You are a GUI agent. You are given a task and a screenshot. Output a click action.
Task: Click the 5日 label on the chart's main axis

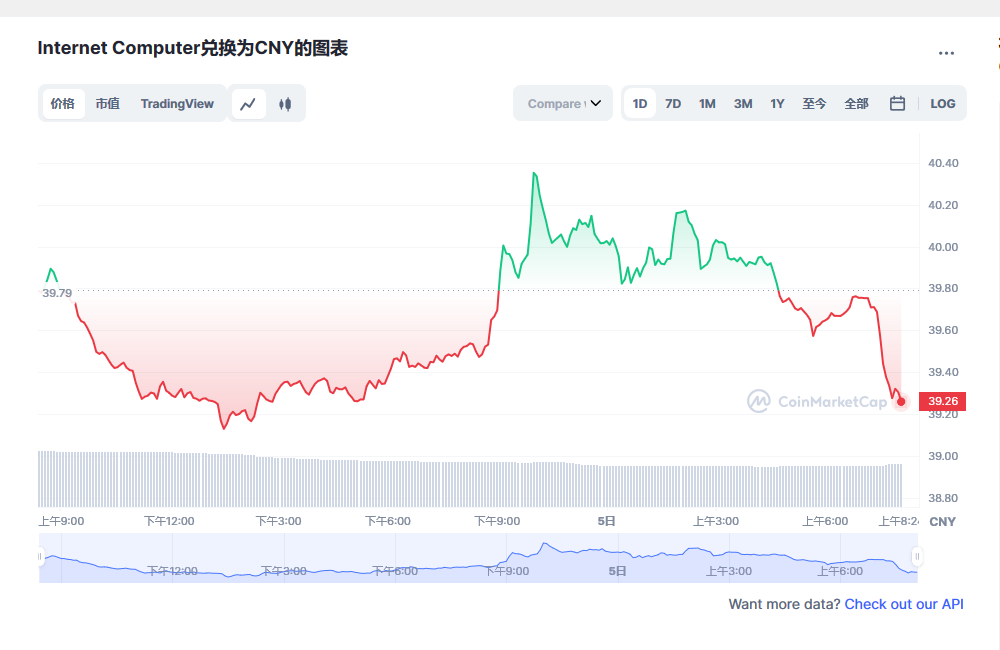(606, 521)
